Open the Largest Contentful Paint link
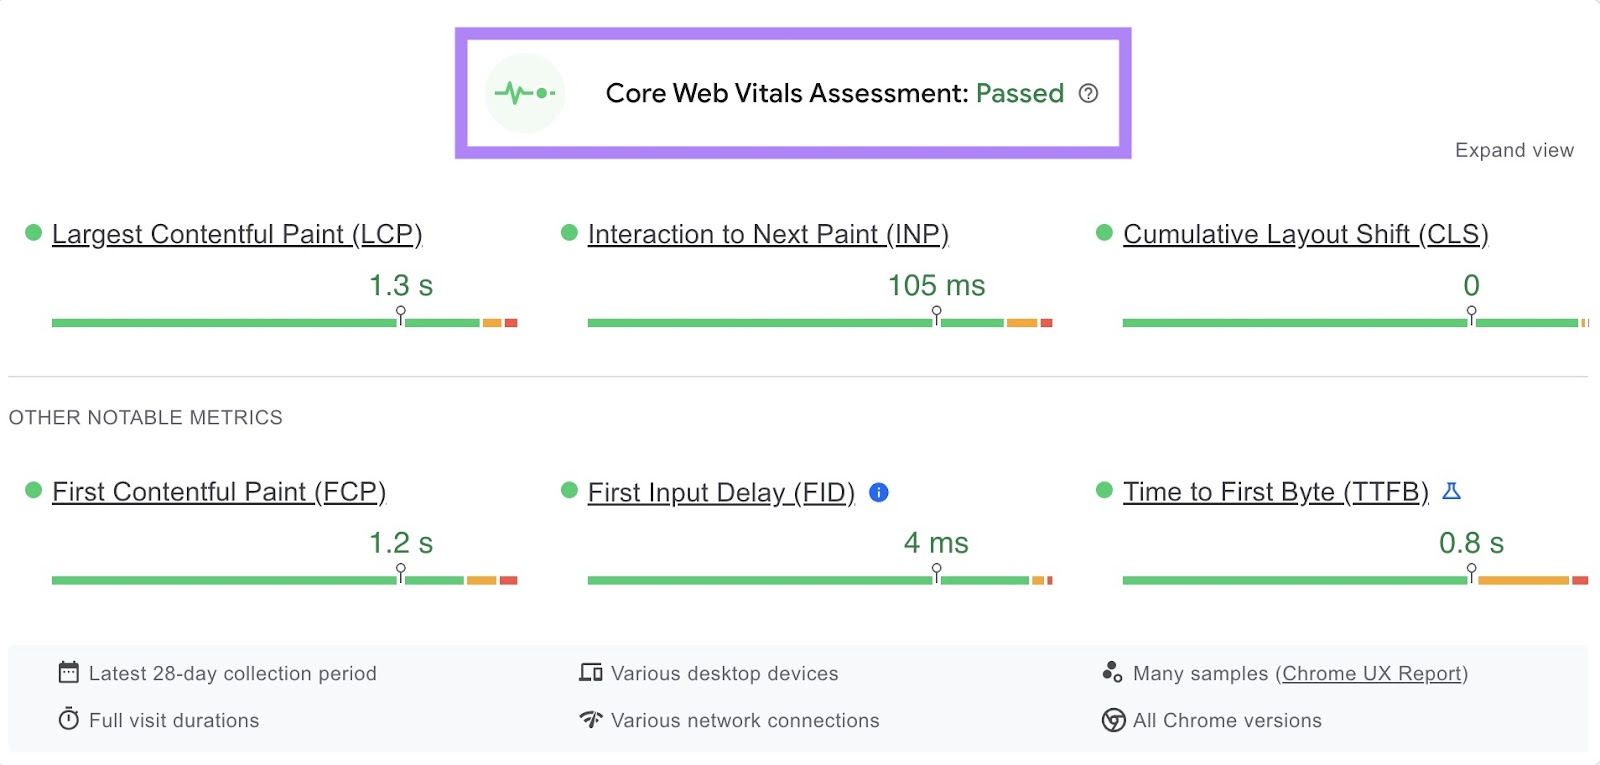 tap(237, 234)
